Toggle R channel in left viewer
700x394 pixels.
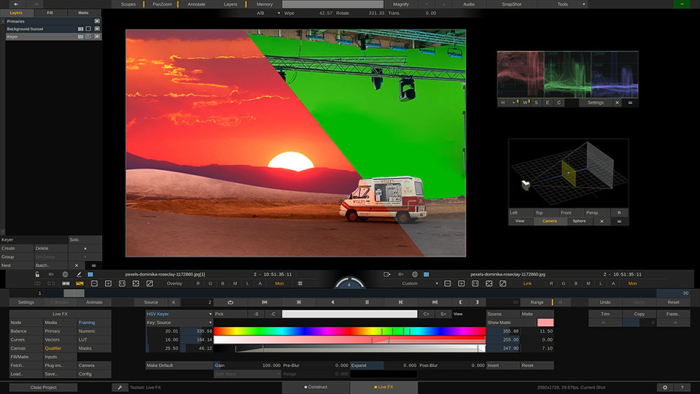tap(198, 284)
